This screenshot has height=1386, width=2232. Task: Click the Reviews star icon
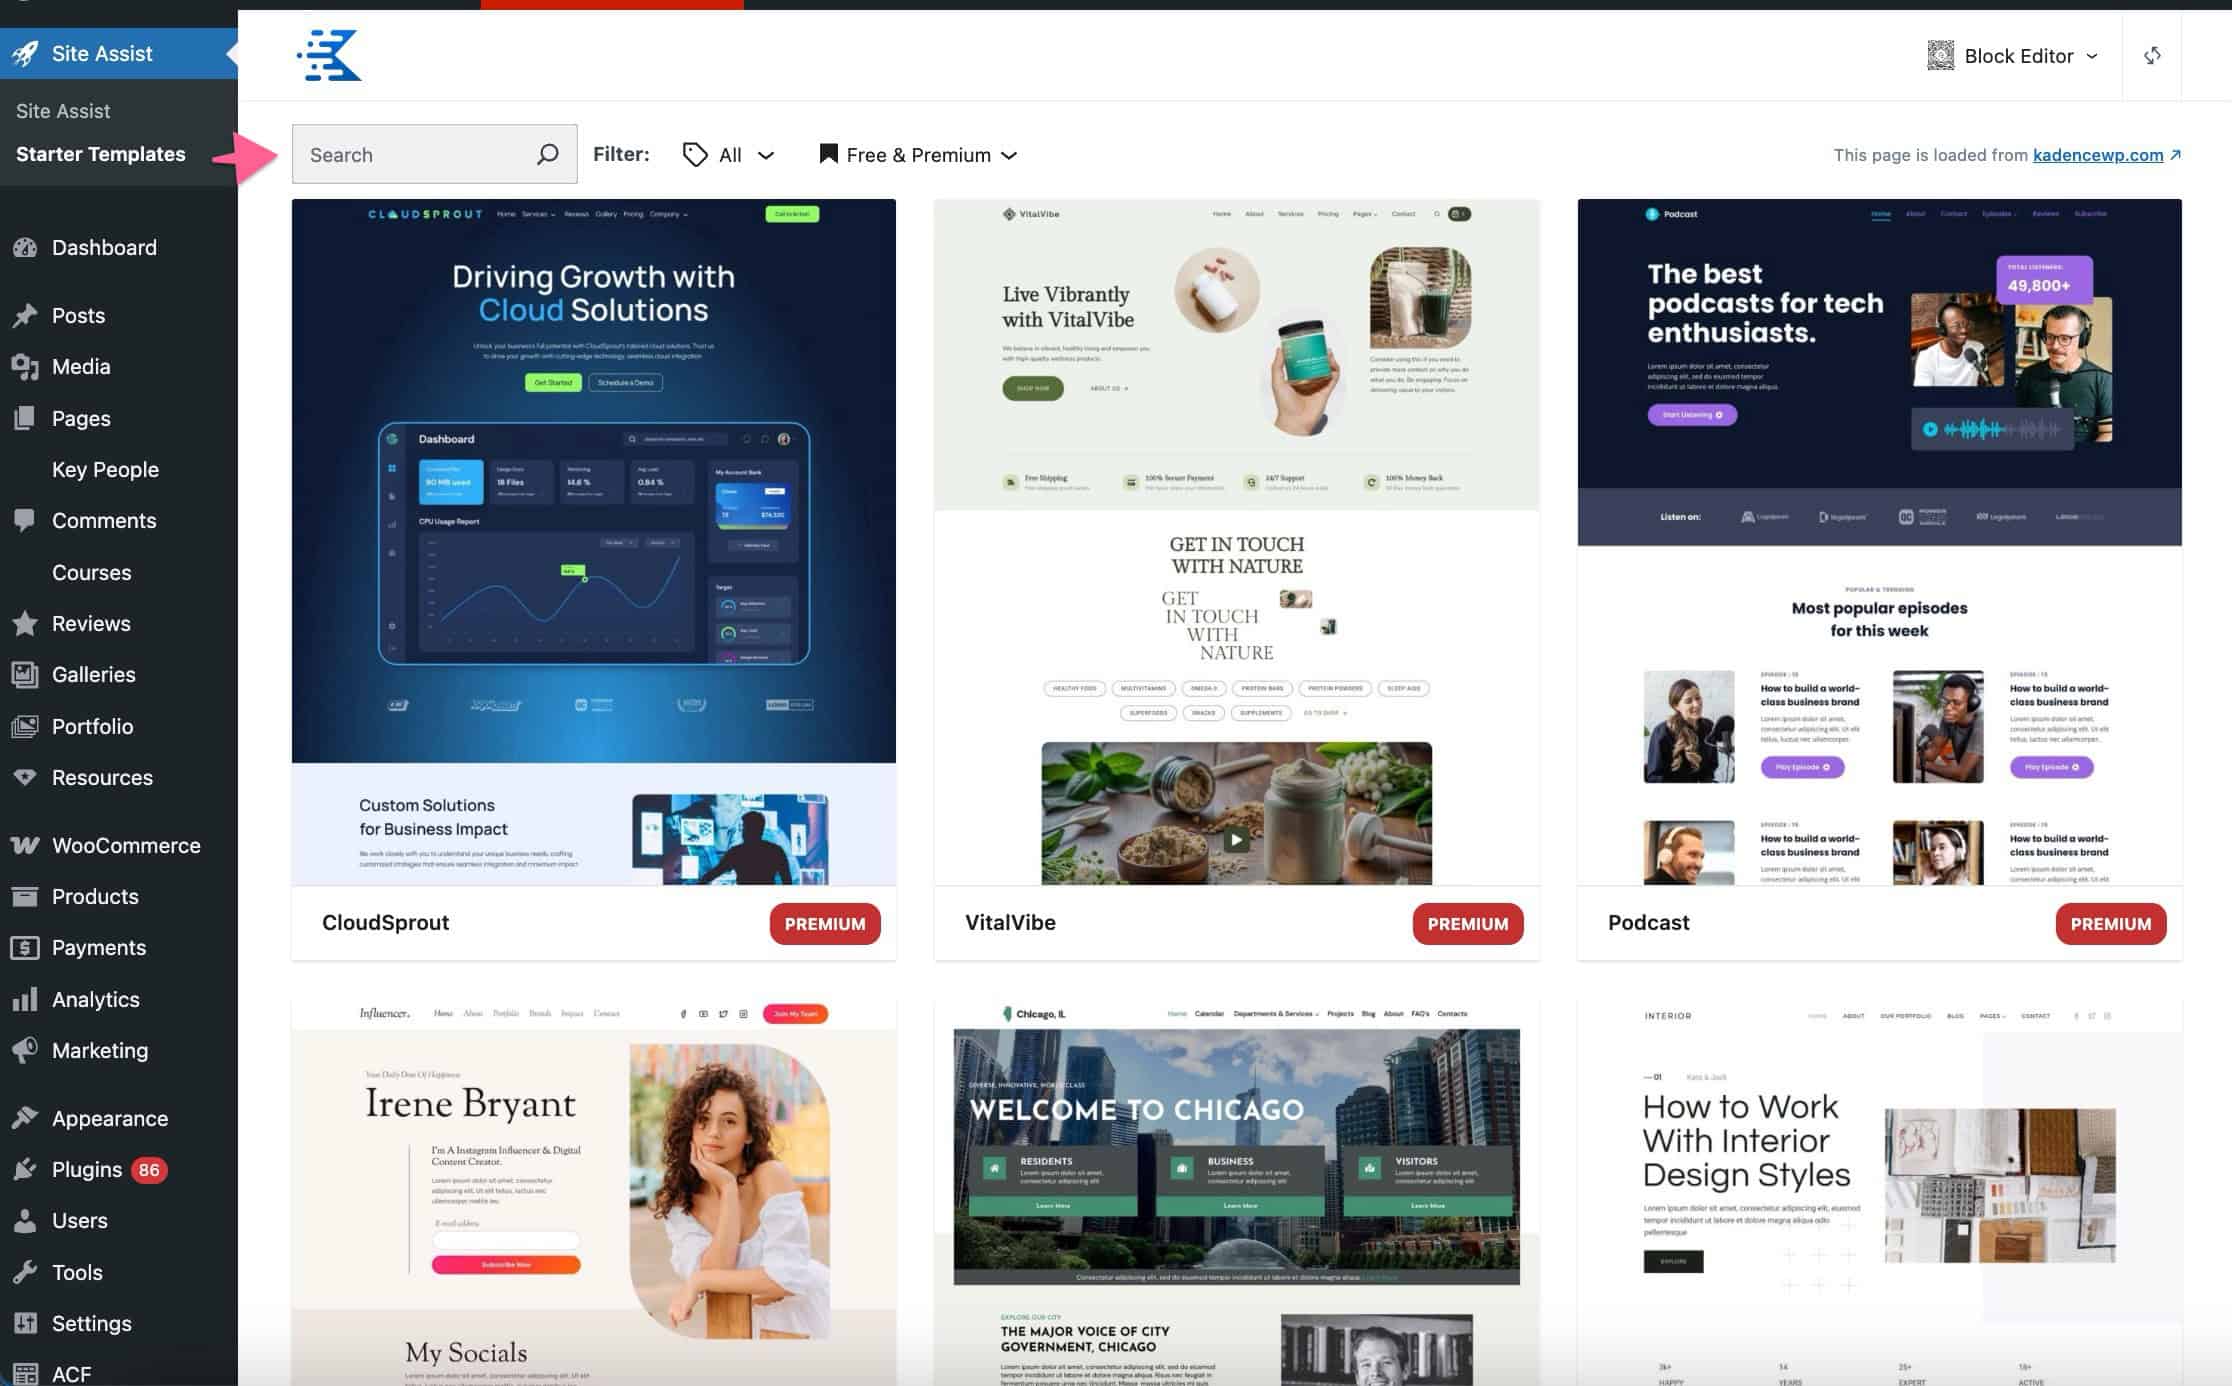click(x=25, y=623)
